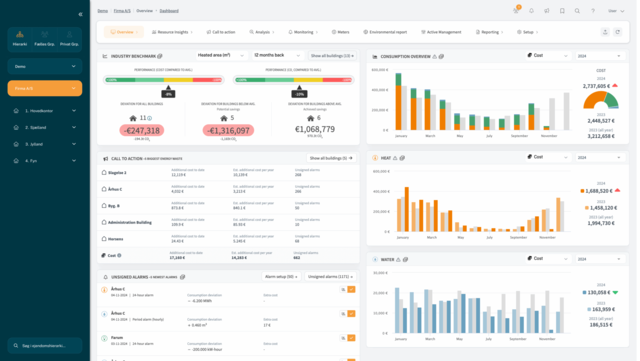This screenshot has height=361, width=640.
Task: Click the copy icon beside Unsigned Alarms
Action: point(182,277)
